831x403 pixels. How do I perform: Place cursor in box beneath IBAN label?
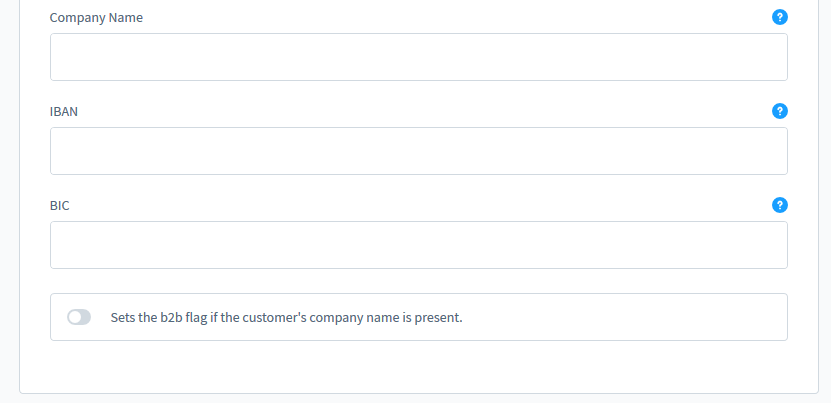pos(419,151)
